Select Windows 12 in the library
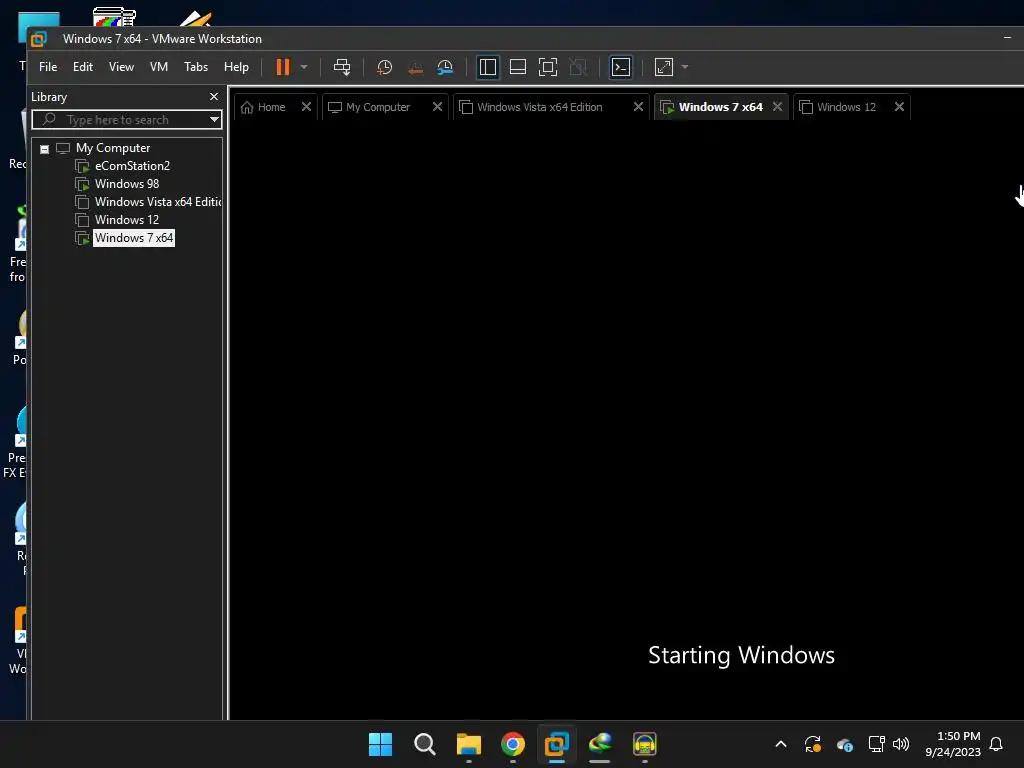The width and height of the screenshot is (1024, 768). coord(127,220)
